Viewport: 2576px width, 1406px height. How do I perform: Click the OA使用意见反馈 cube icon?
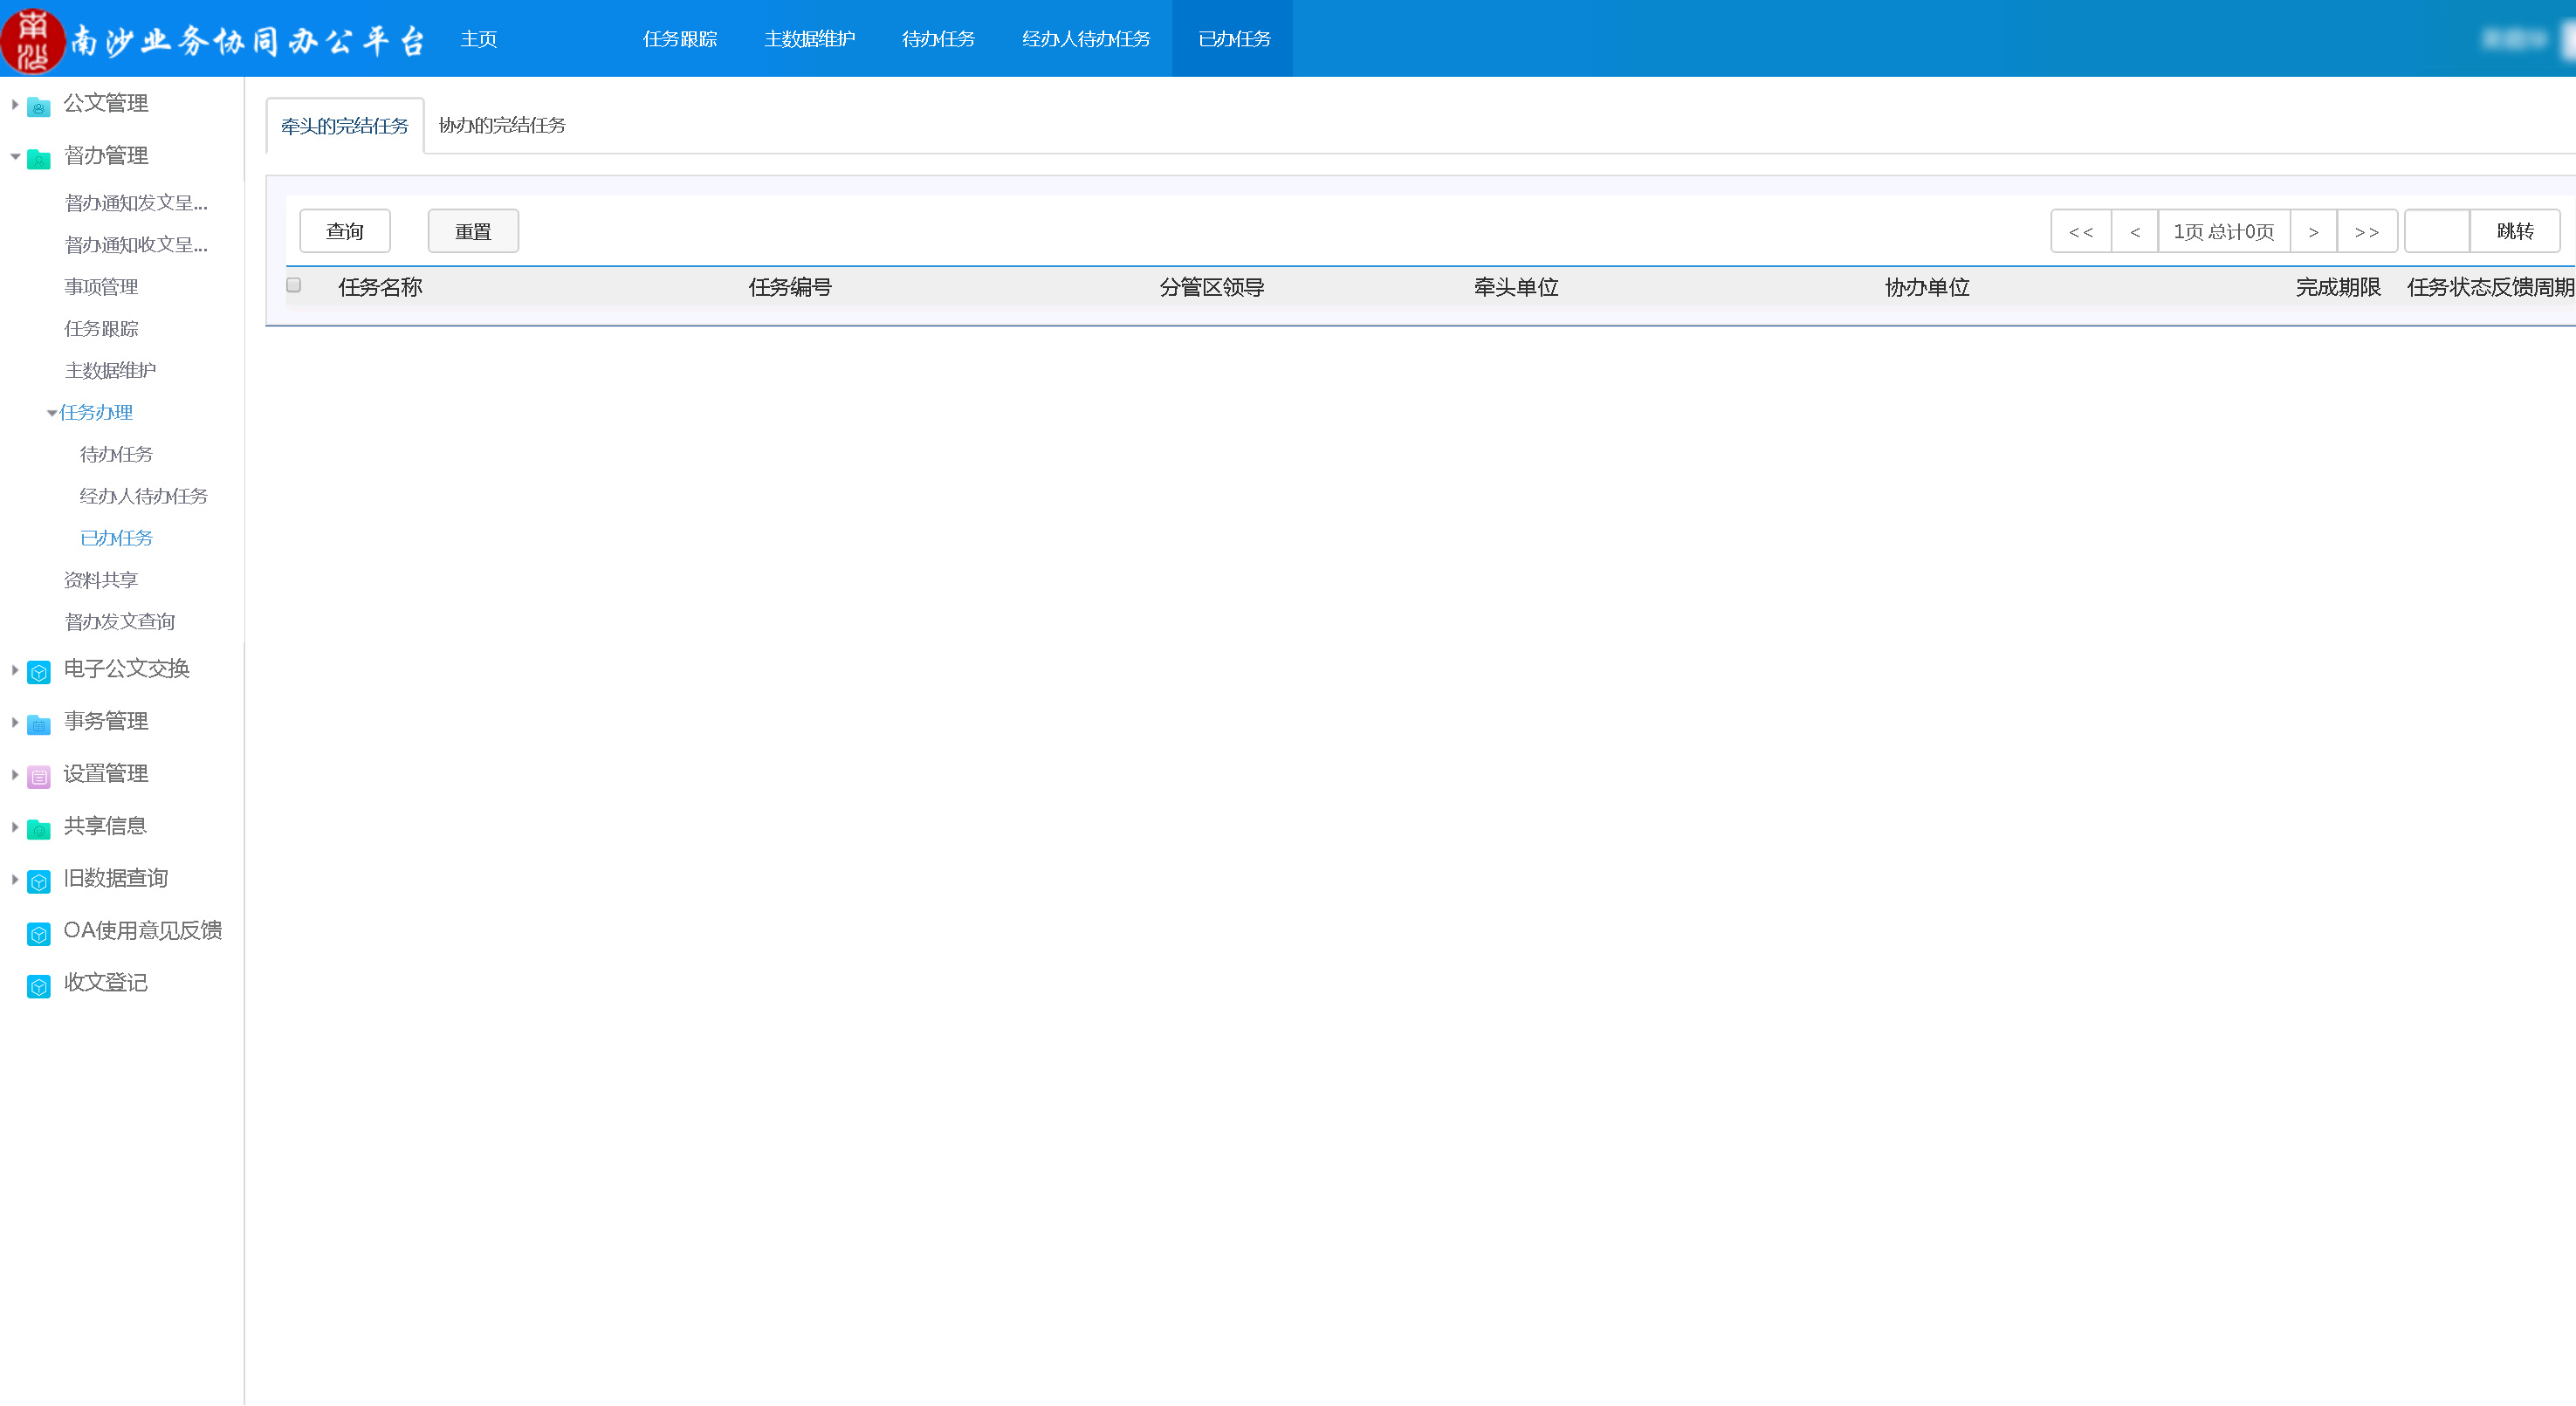[39, 934]
